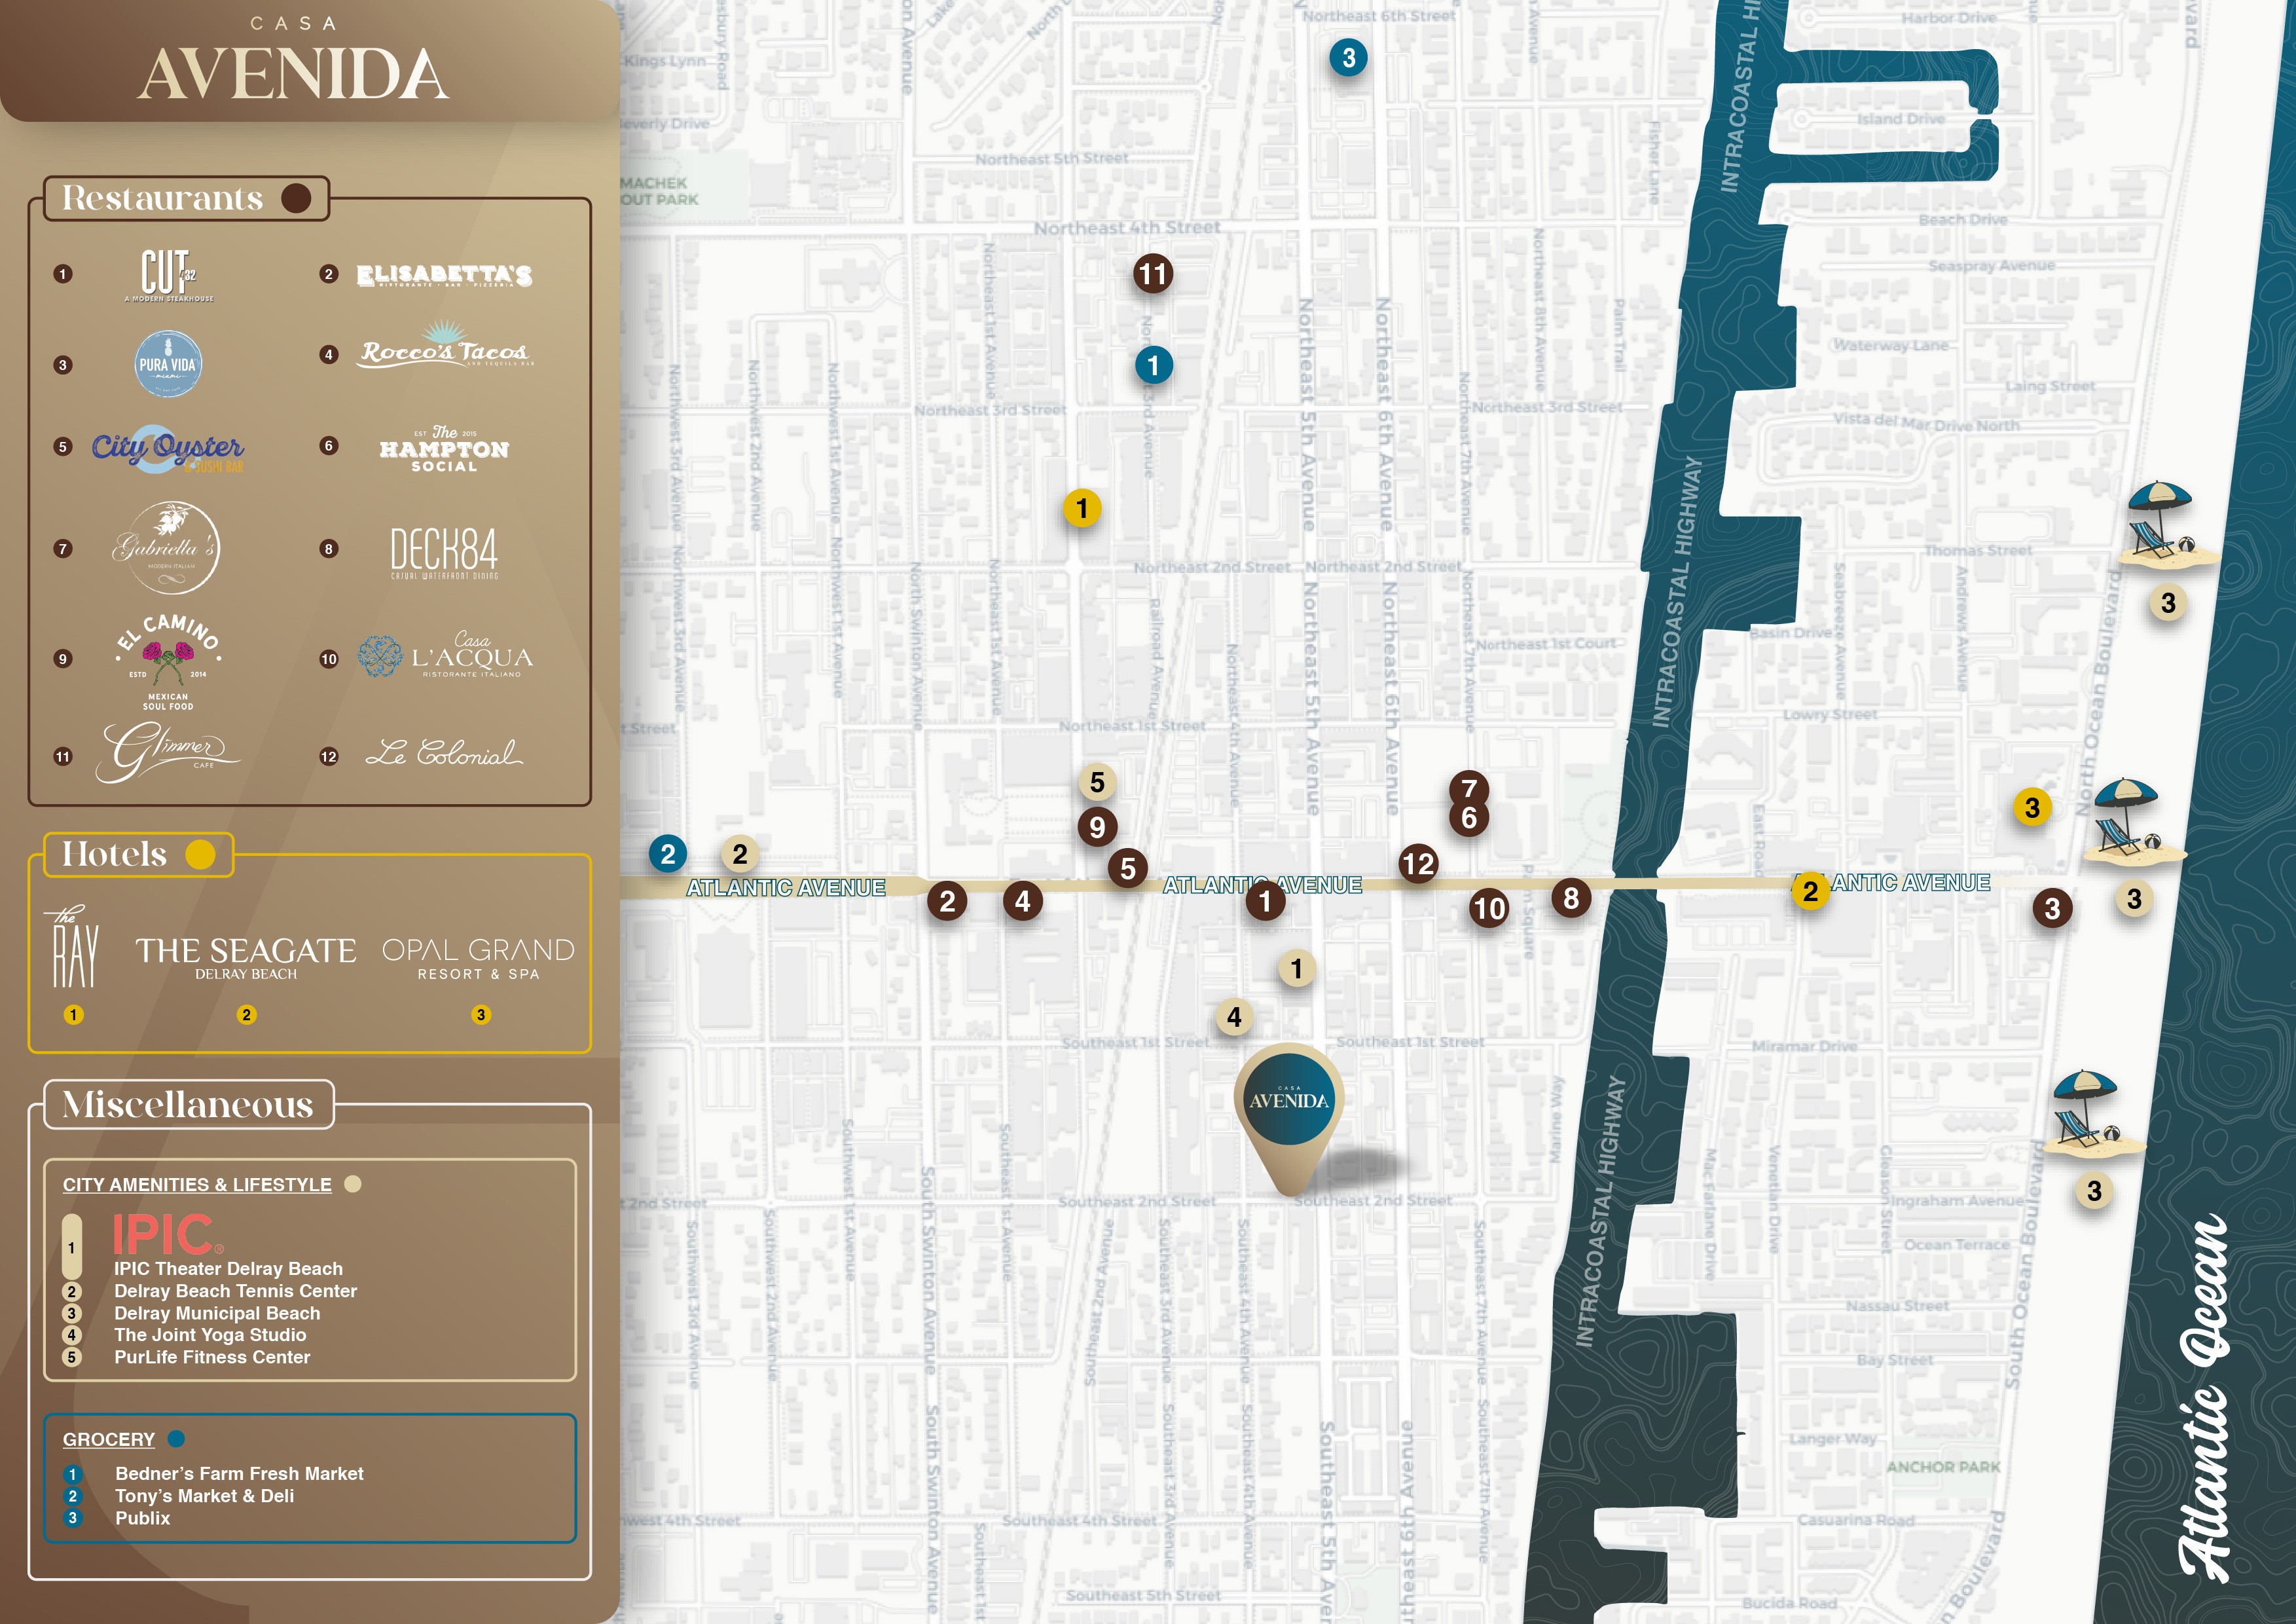Viewport: 2296px width, 1624px height.
Task: Select beige amenity marker 2 on the map
Action: pyautogui.click(x=740, y=854)
